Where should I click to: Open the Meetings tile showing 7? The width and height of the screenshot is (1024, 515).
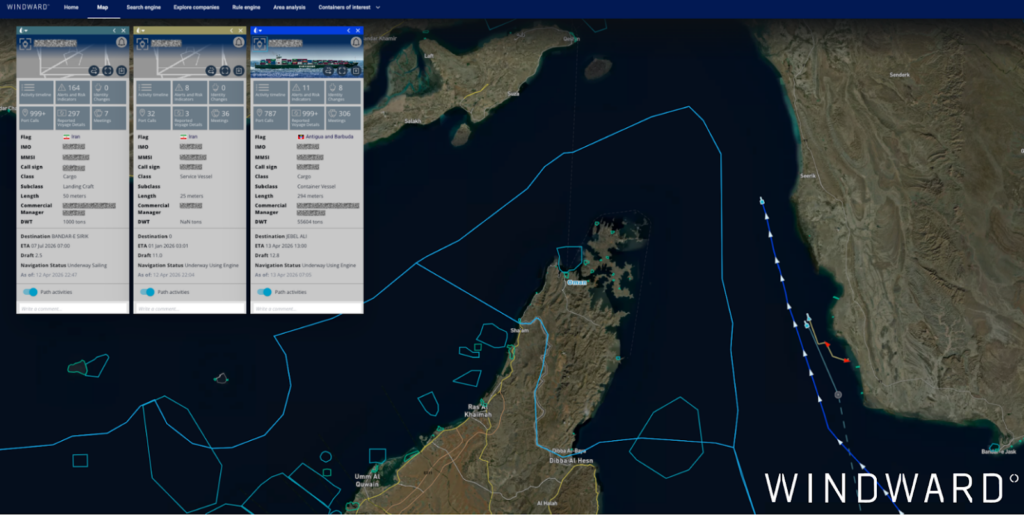109,117
